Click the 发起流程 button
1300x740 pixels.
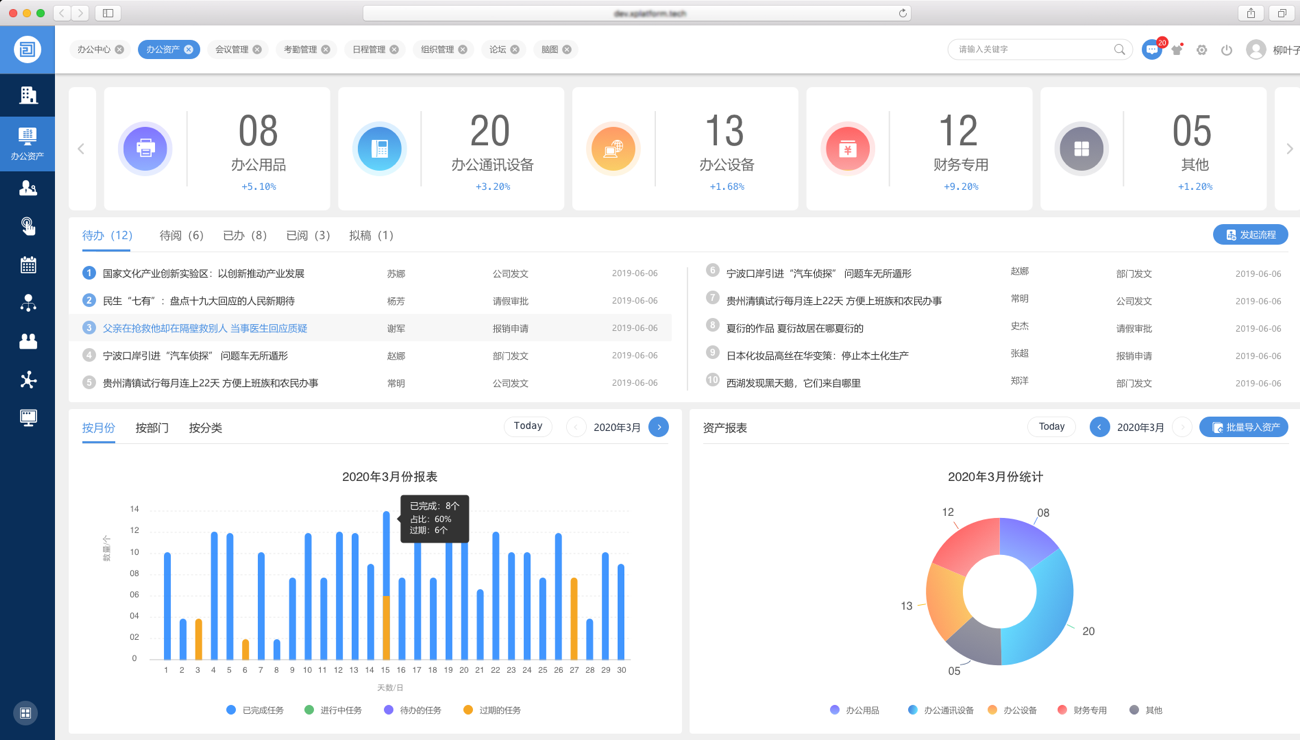(1250, 235)
